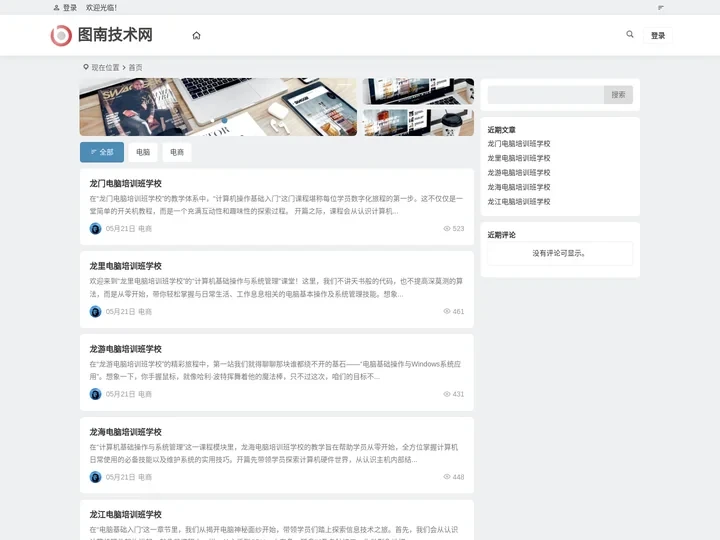Image resolution: width=720 pixels, height=540 pixels.
Task: Click 电商 category tag under 龙里 post
Action: (145, 312)
